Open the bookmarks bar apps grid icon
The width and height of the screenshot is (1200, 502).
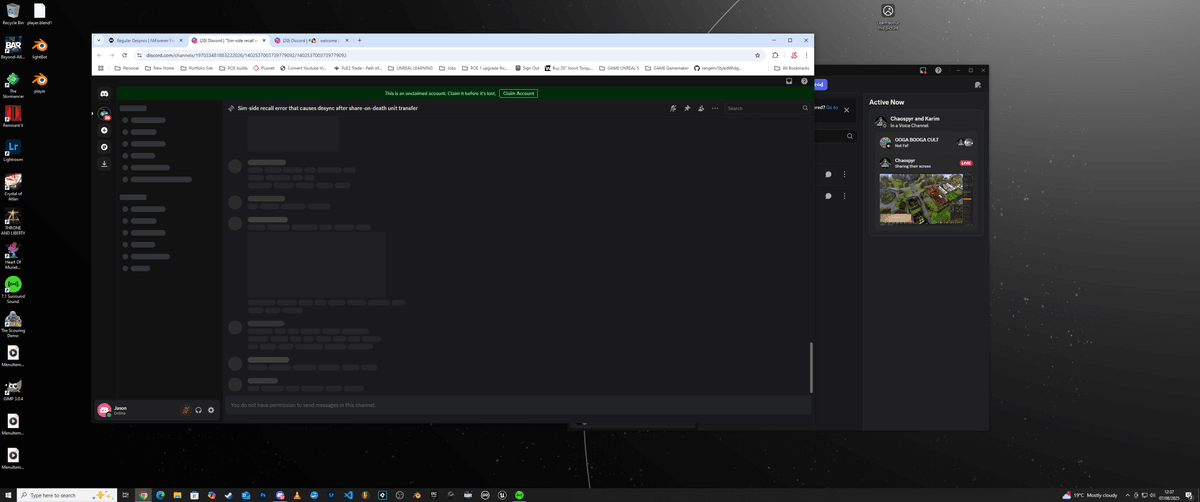100,68
